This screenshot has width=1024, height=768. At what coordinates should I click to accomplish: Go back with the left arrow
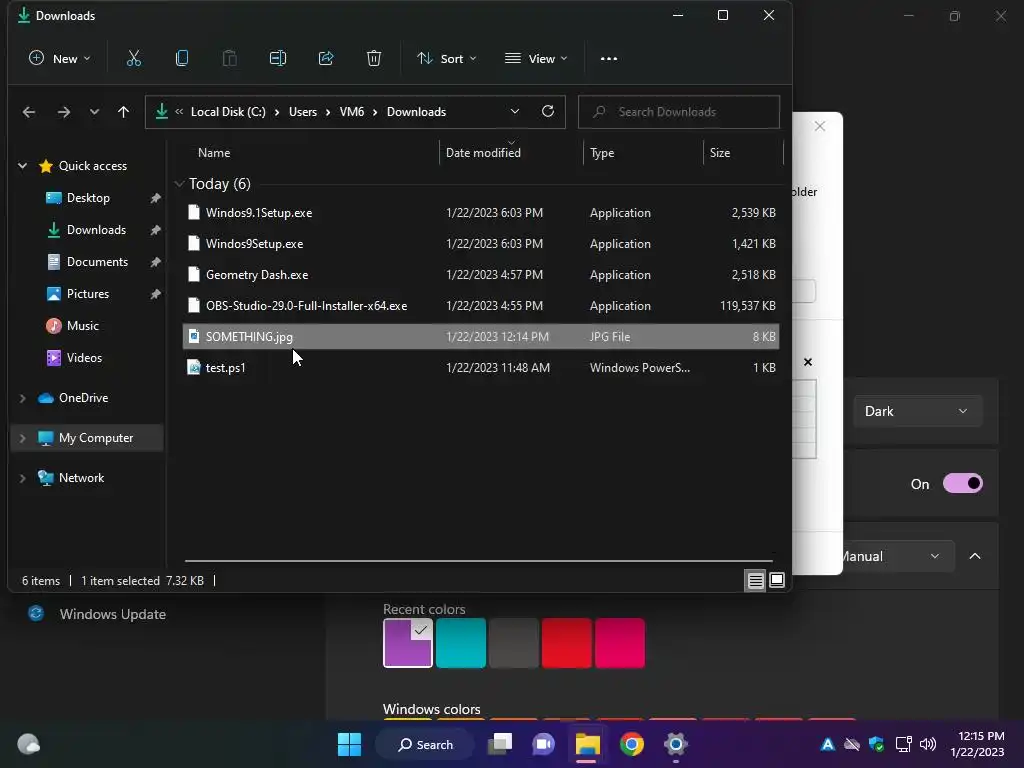[x=29, y=112]
